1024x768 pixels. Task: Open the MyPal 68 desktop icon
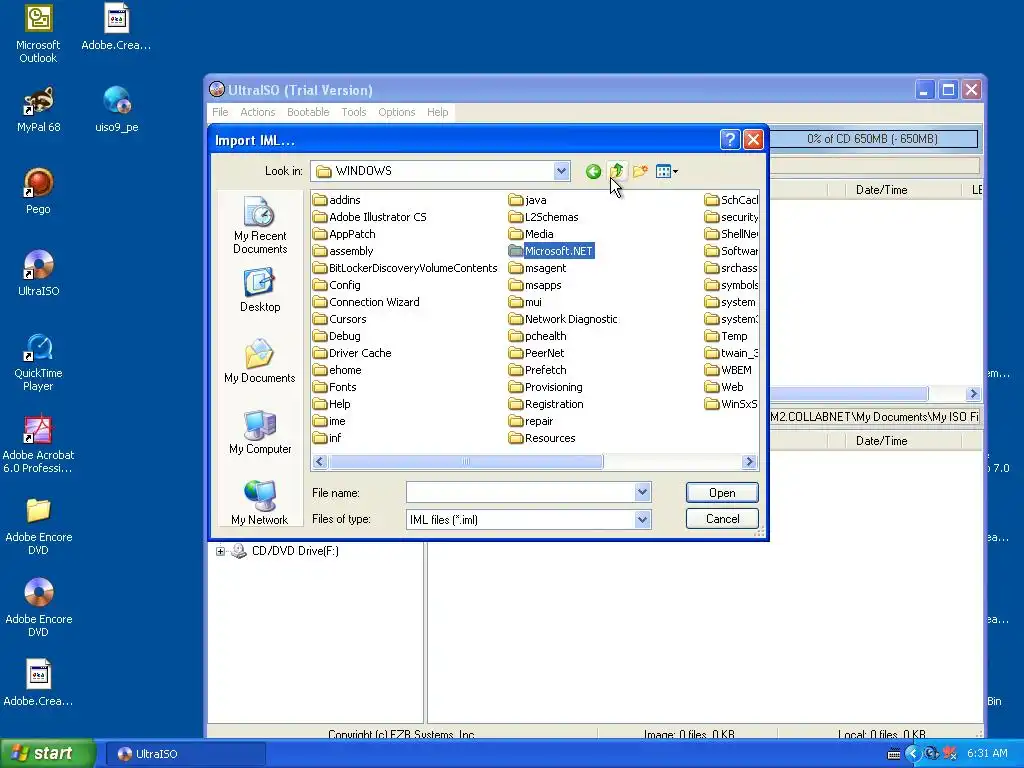tap(38, 110)
